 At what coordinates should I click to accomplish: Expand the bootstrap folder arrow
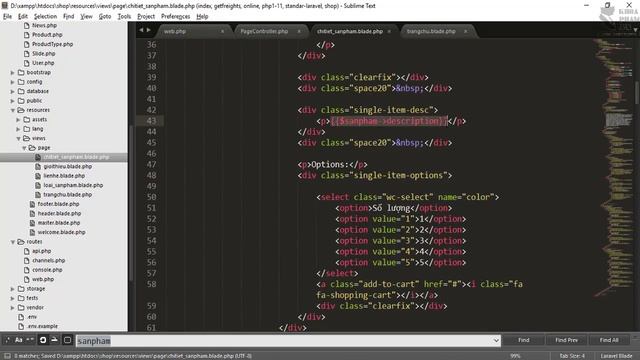tap(13, 73)
